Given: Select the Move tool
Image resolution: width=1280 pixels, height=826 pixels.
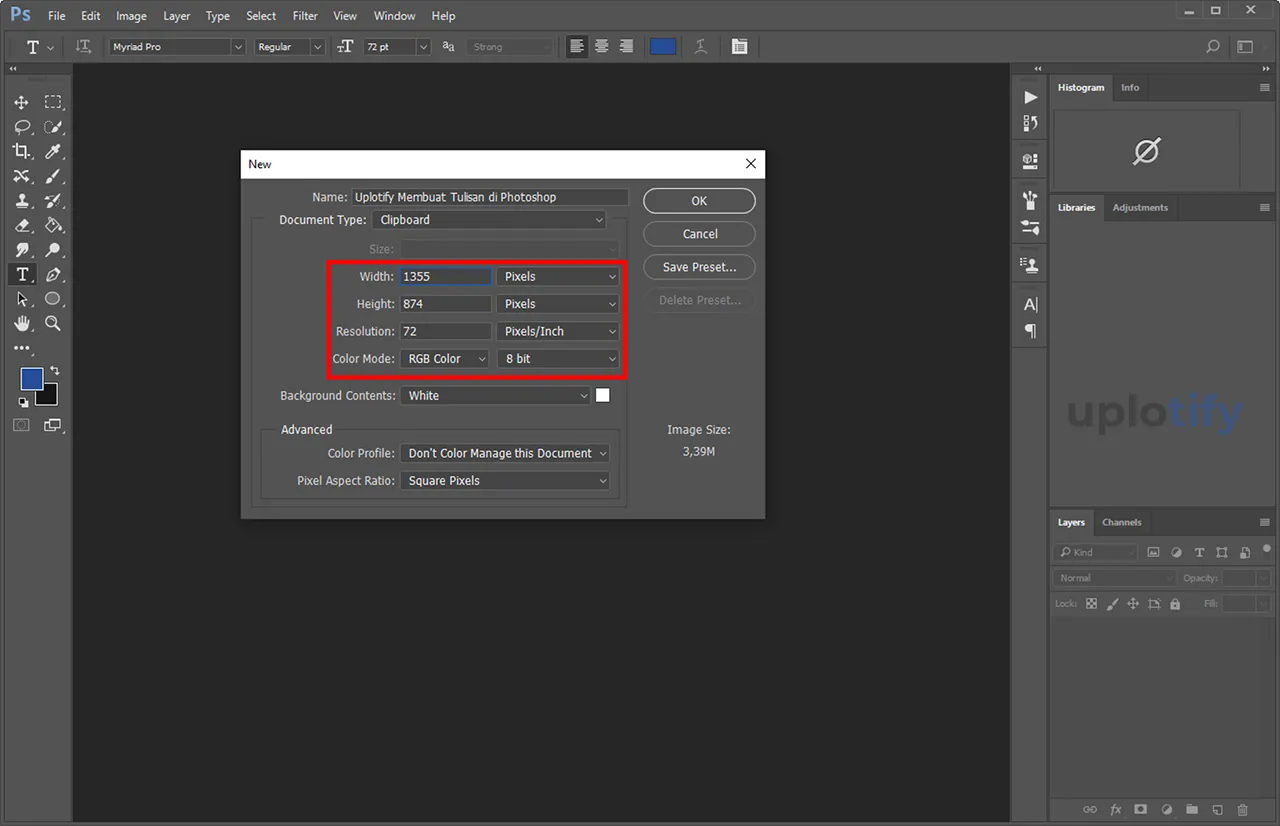Looking at the screenshot, I should pyautogui.click(x=21, y=102).
